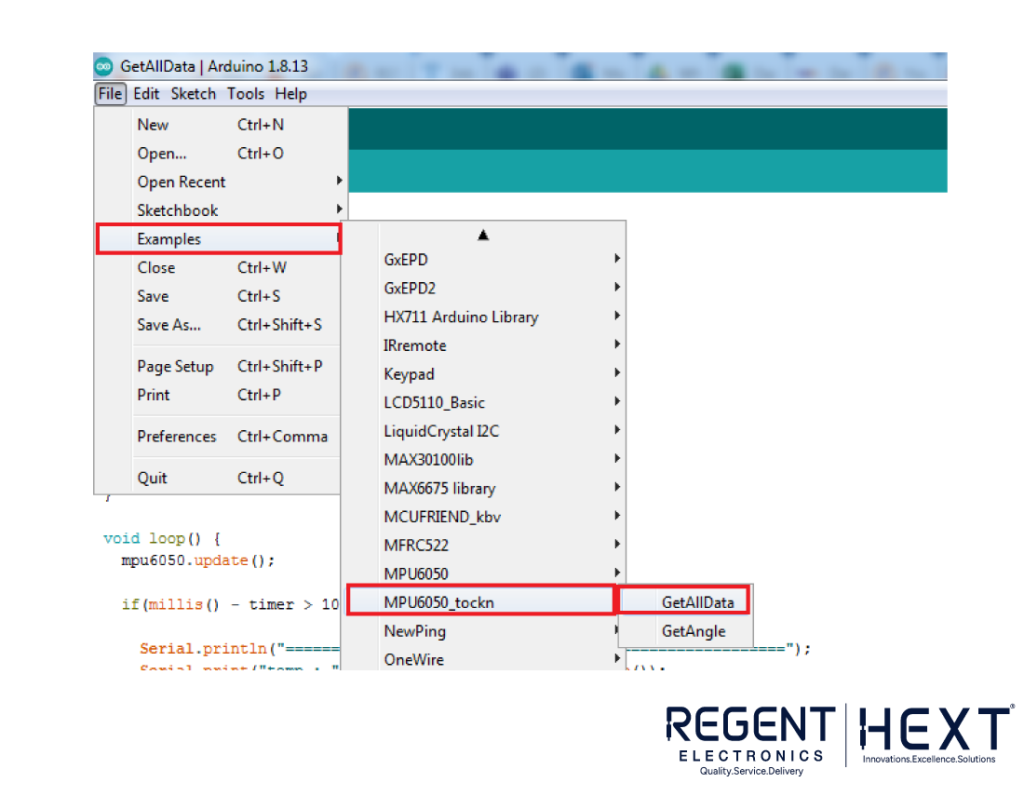Choose Close in File menu

tap(219, 268)
